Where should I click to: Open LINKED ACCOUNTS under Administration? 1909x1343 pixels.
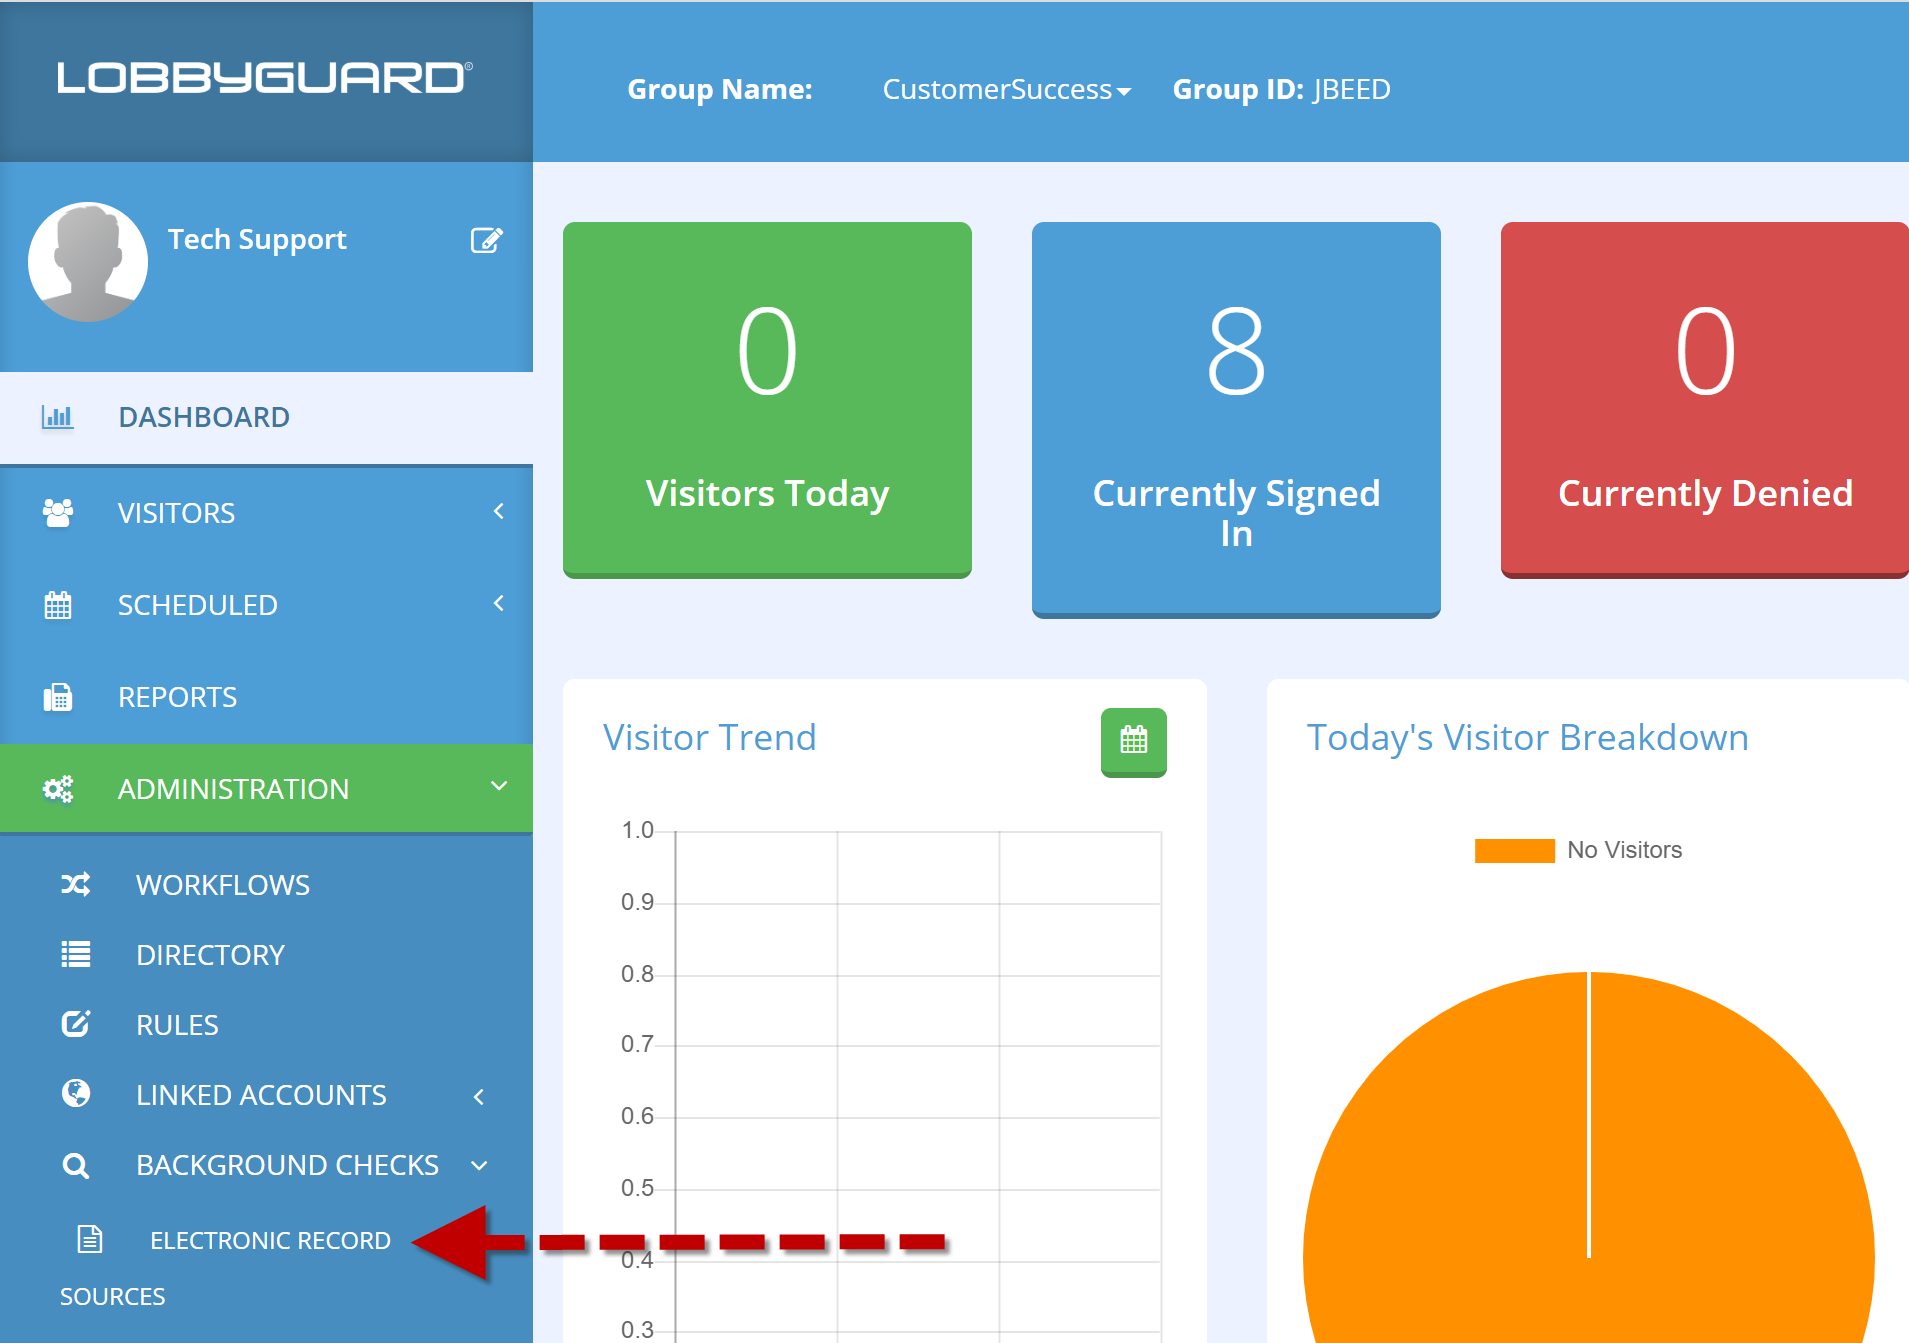261,1095
